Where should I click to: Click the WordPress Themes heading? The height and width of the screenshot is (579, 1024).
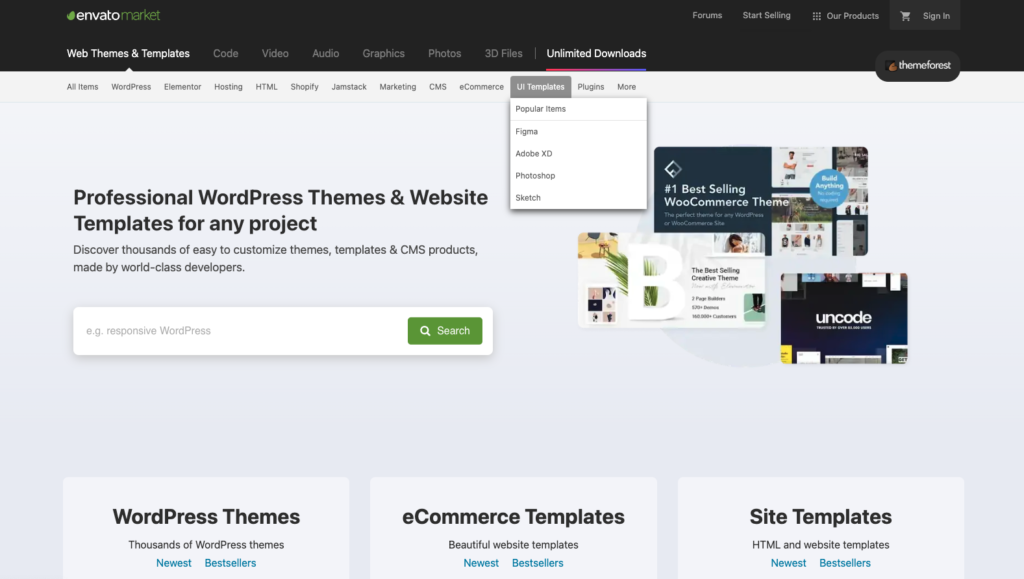206,516
